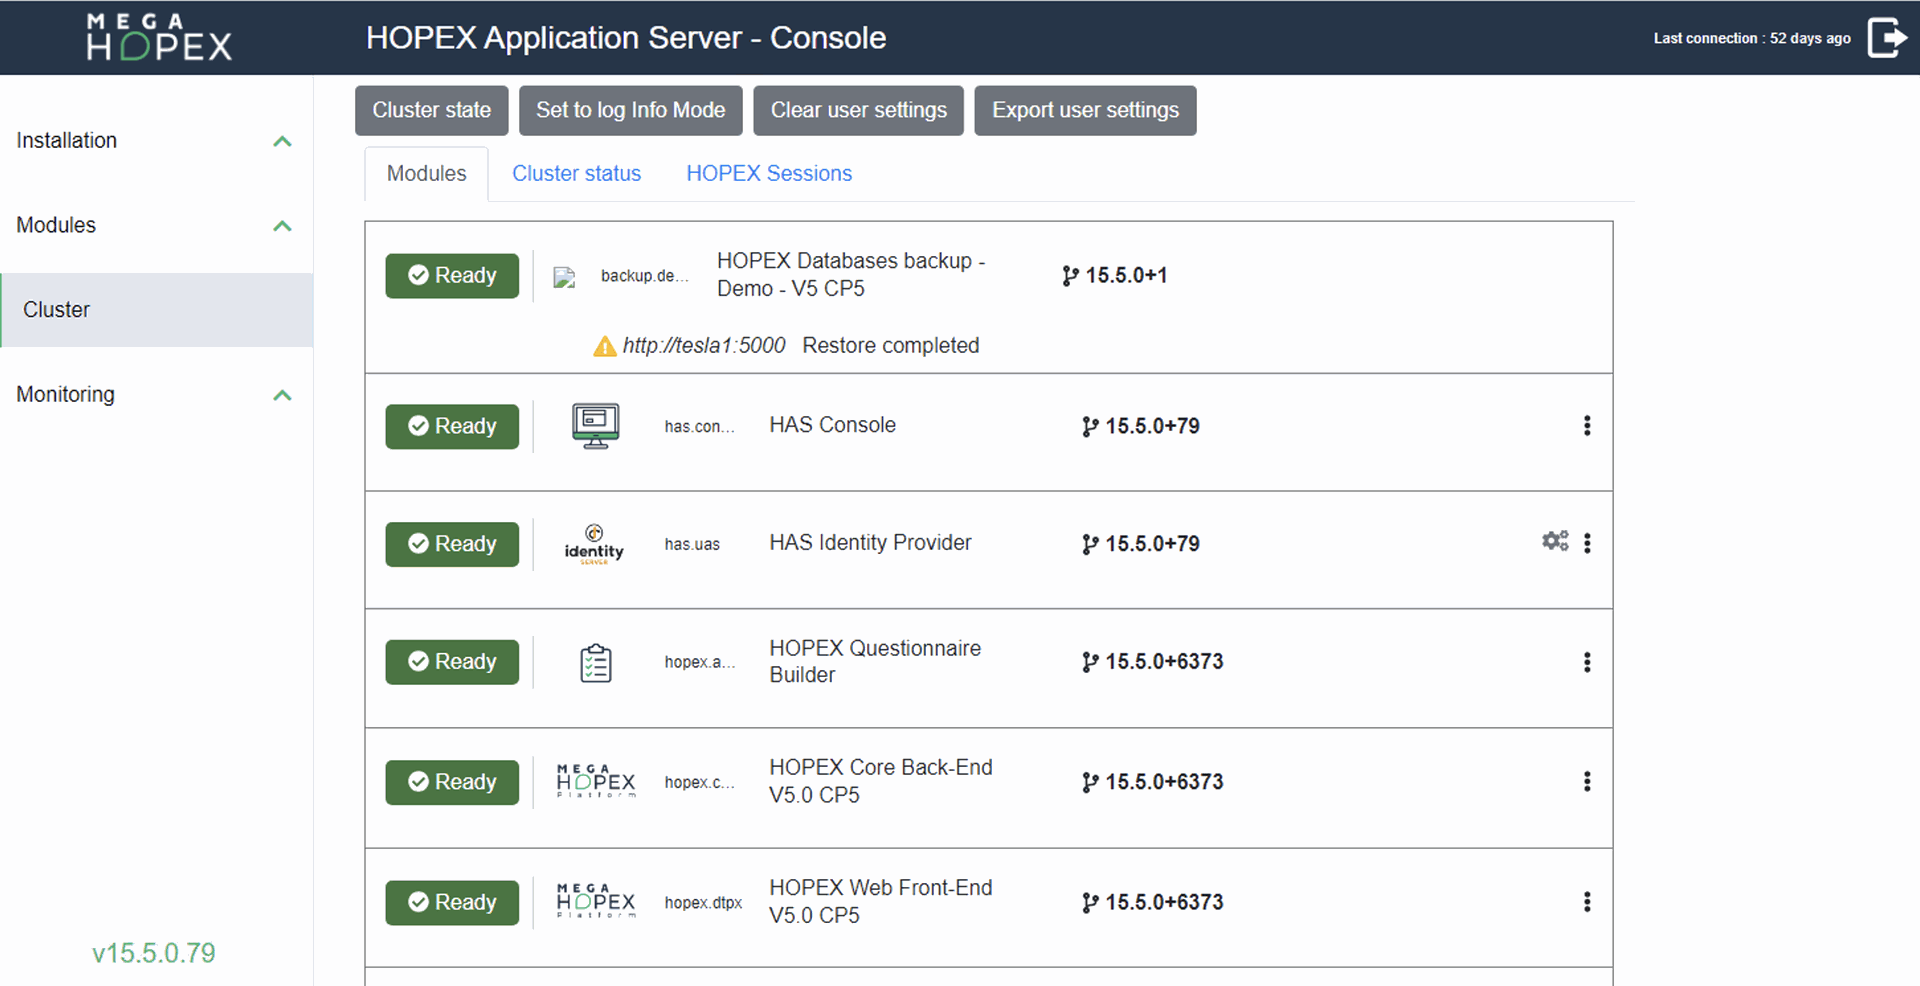Screen dimensions: 1920x986
Task: Collapse the Modules sidebar section
Action: pos(282,226)
